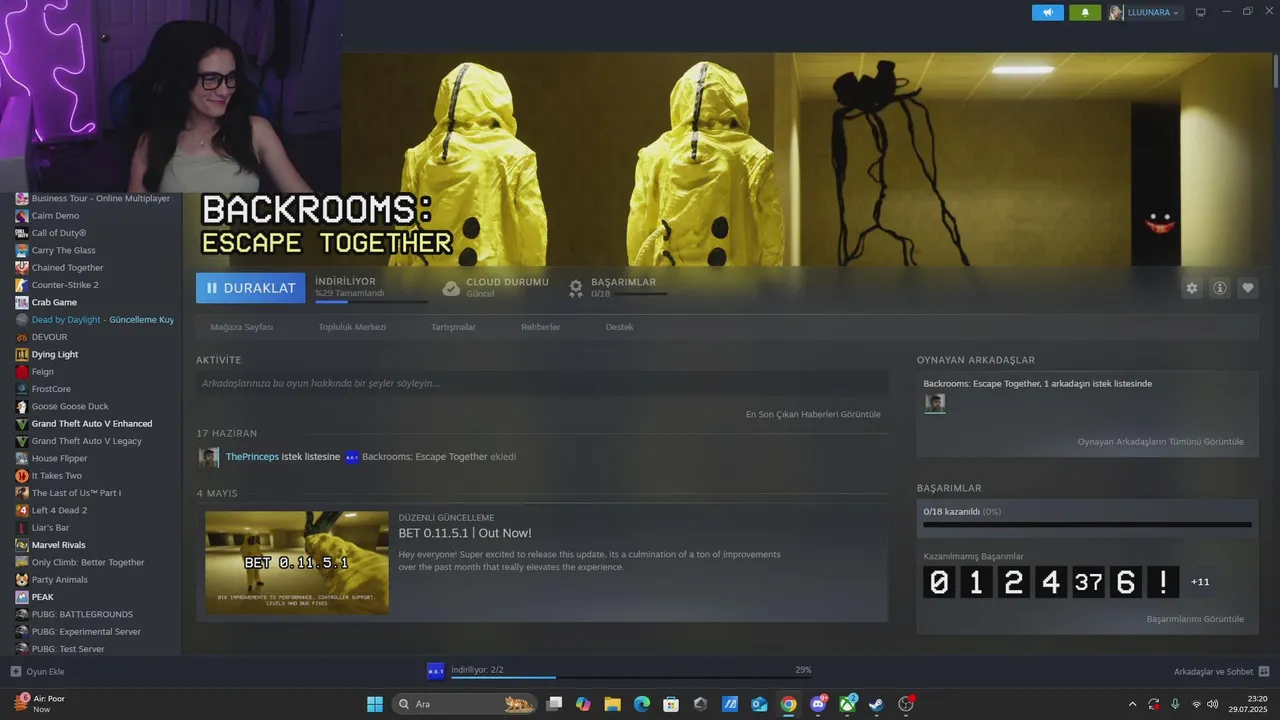The height and width of the screenshot is (720, 1280).
Task: Click En Son Çıkan Haberleri Görüntüle link
Action: click(x=813, y=414)
